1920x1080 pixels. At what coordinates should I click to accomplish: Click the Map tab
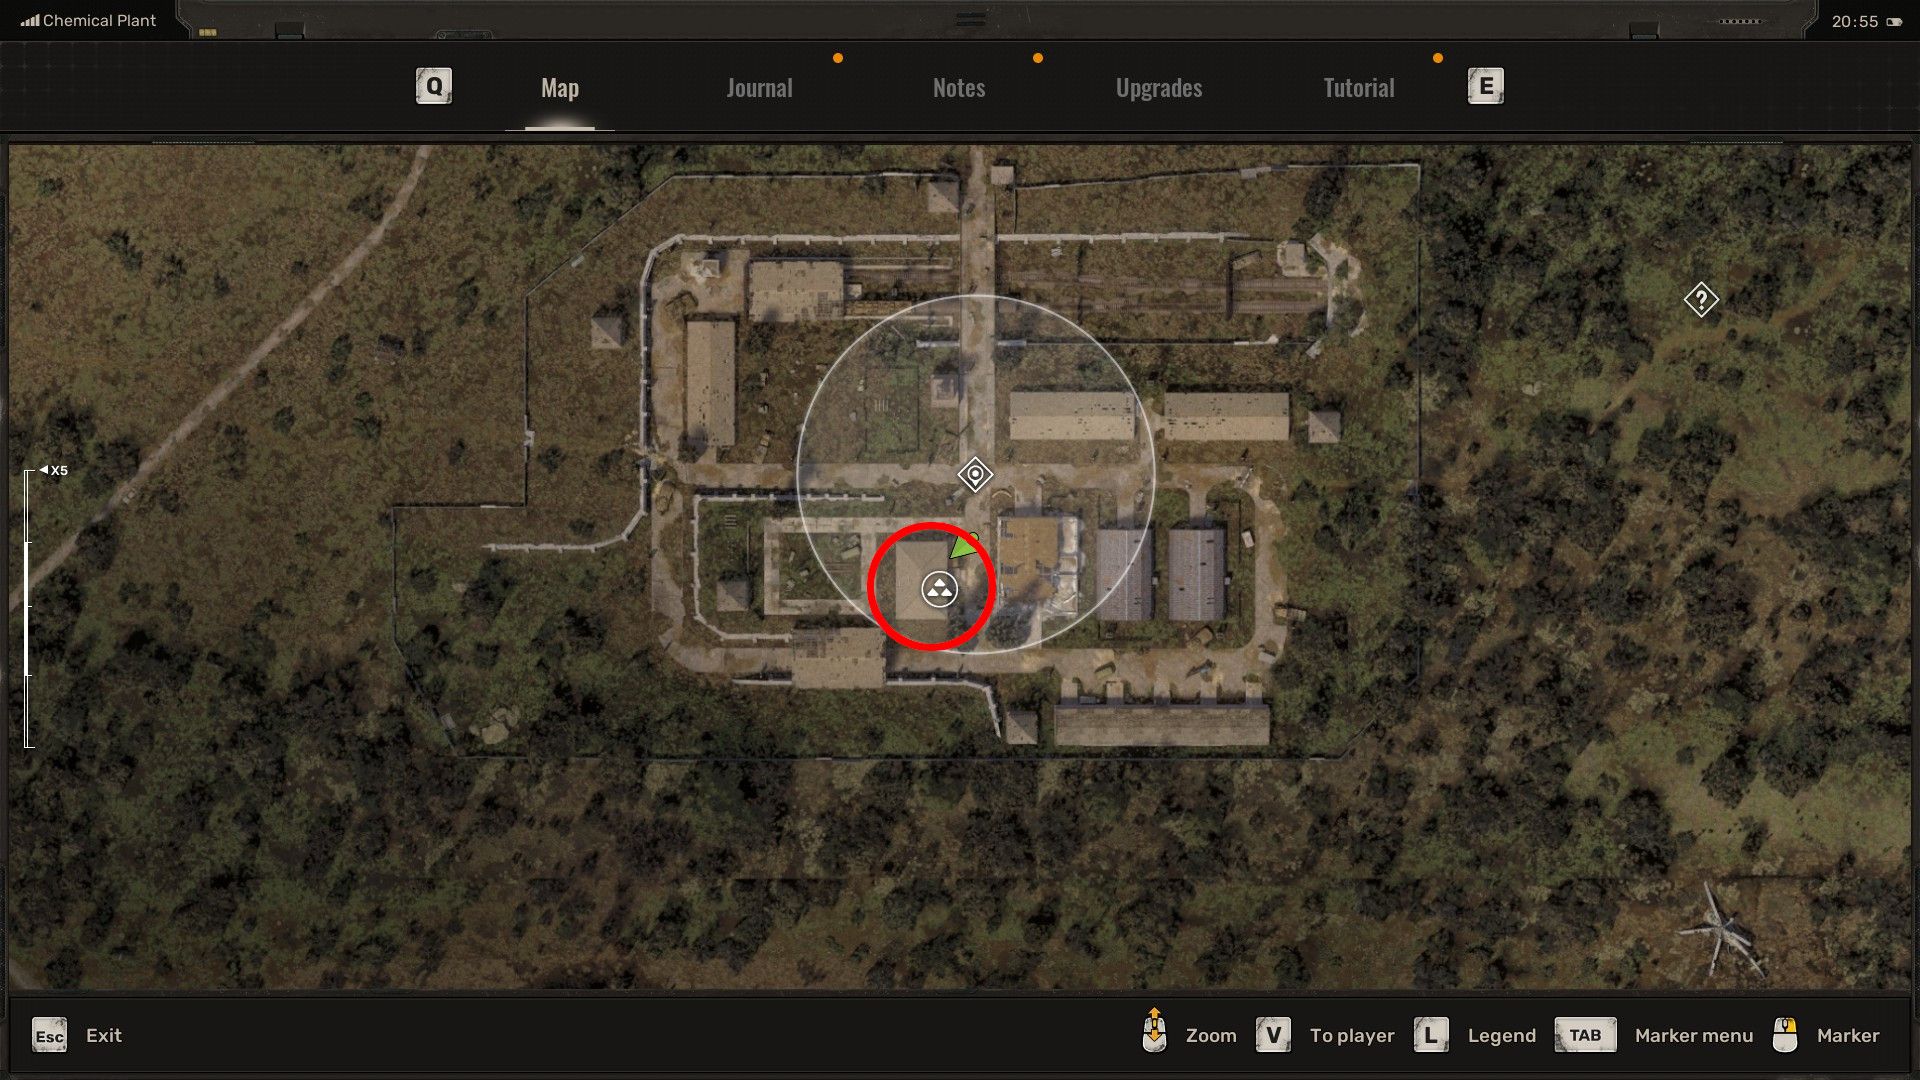(x=559, y=86)
